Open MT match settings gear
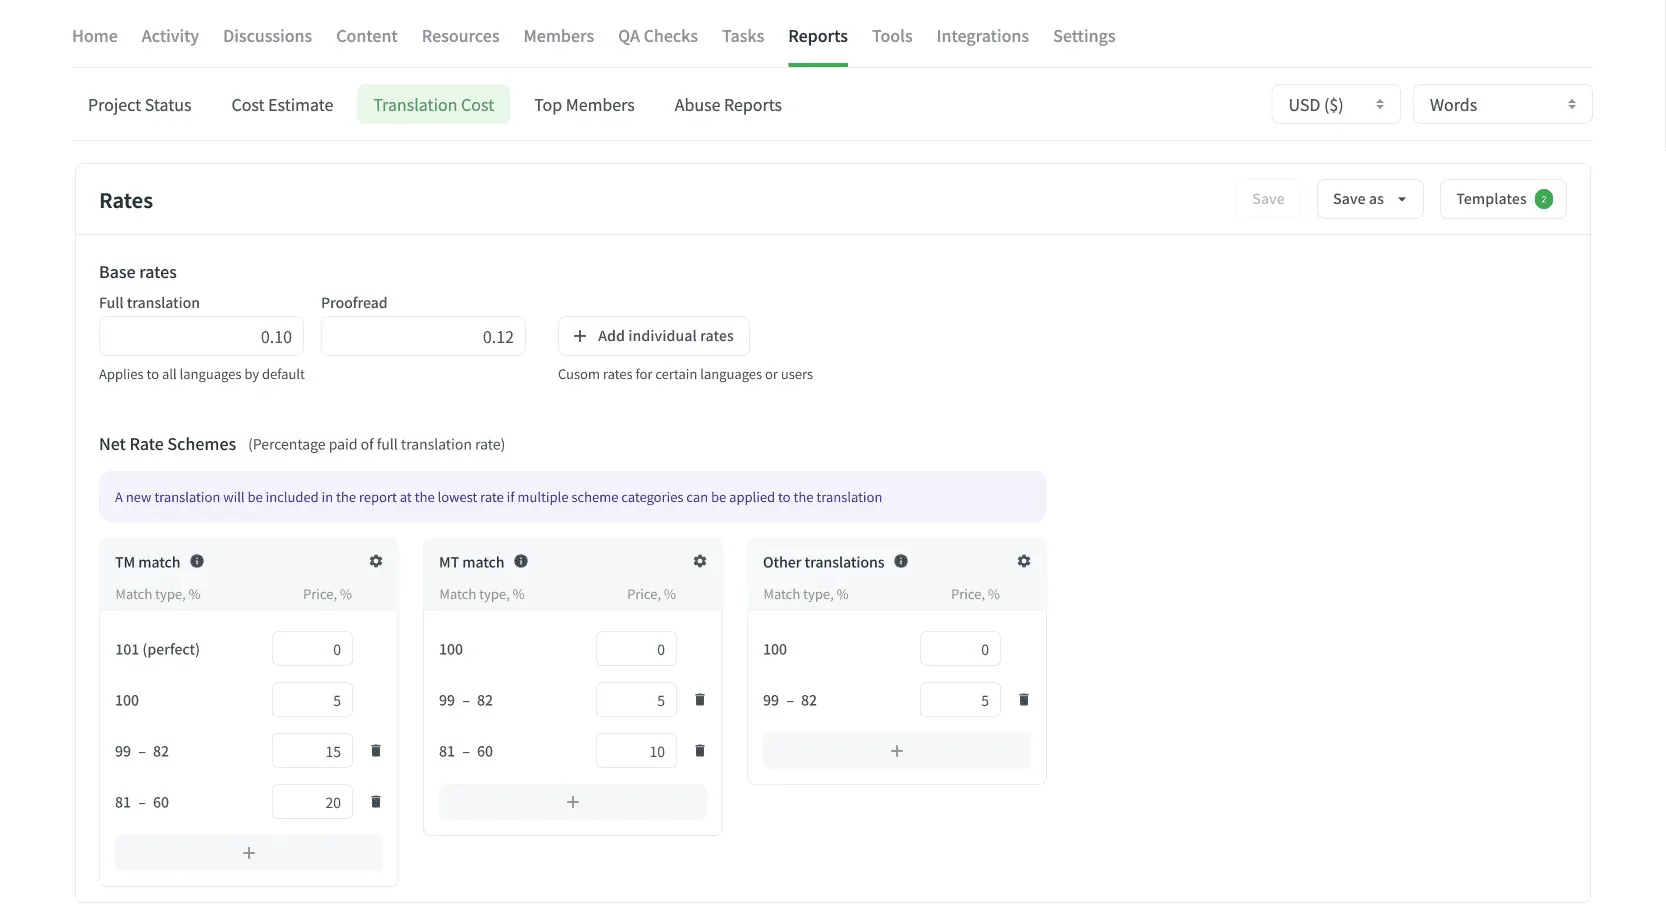 (700, 562)
